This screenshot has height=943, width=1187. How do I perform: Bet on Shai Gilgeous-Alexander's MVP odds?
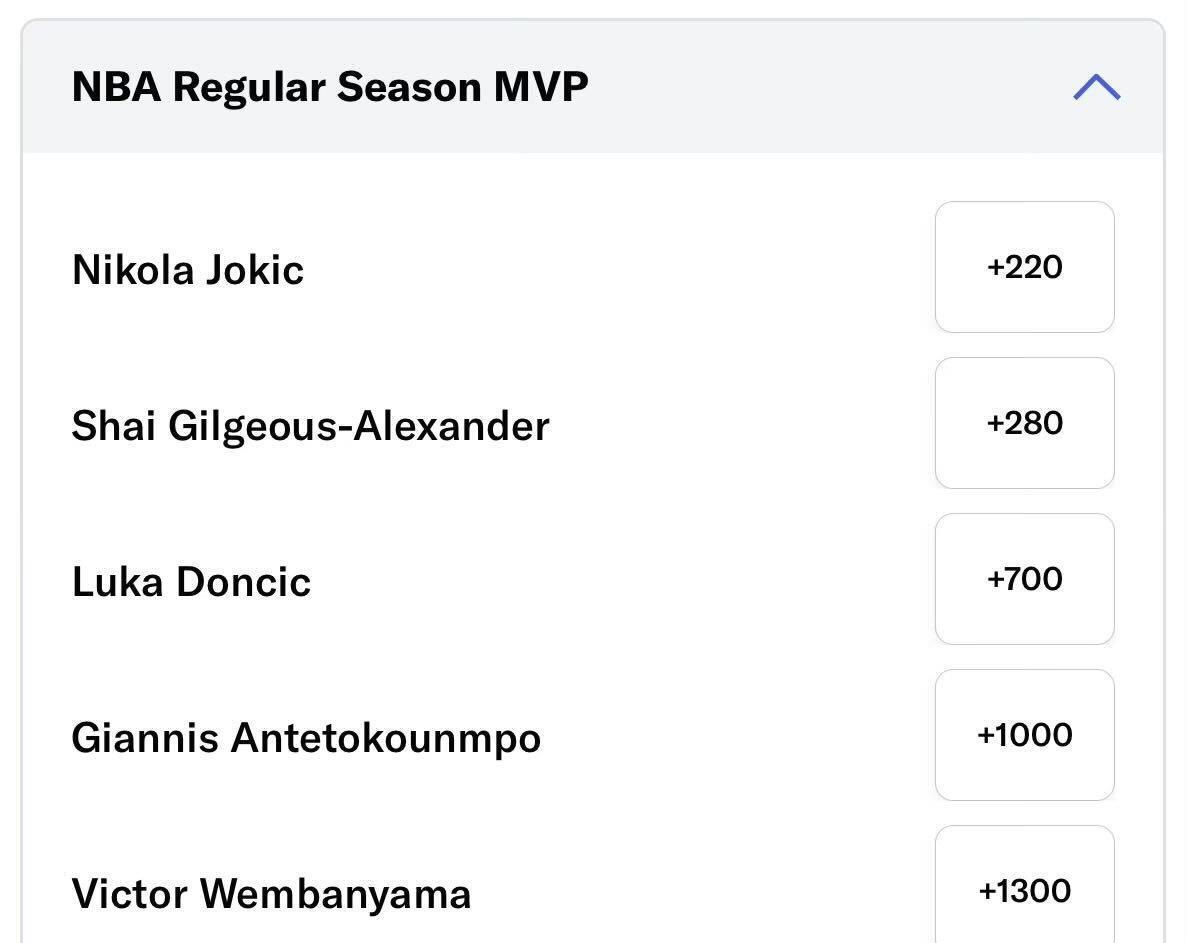point(1024,423)
